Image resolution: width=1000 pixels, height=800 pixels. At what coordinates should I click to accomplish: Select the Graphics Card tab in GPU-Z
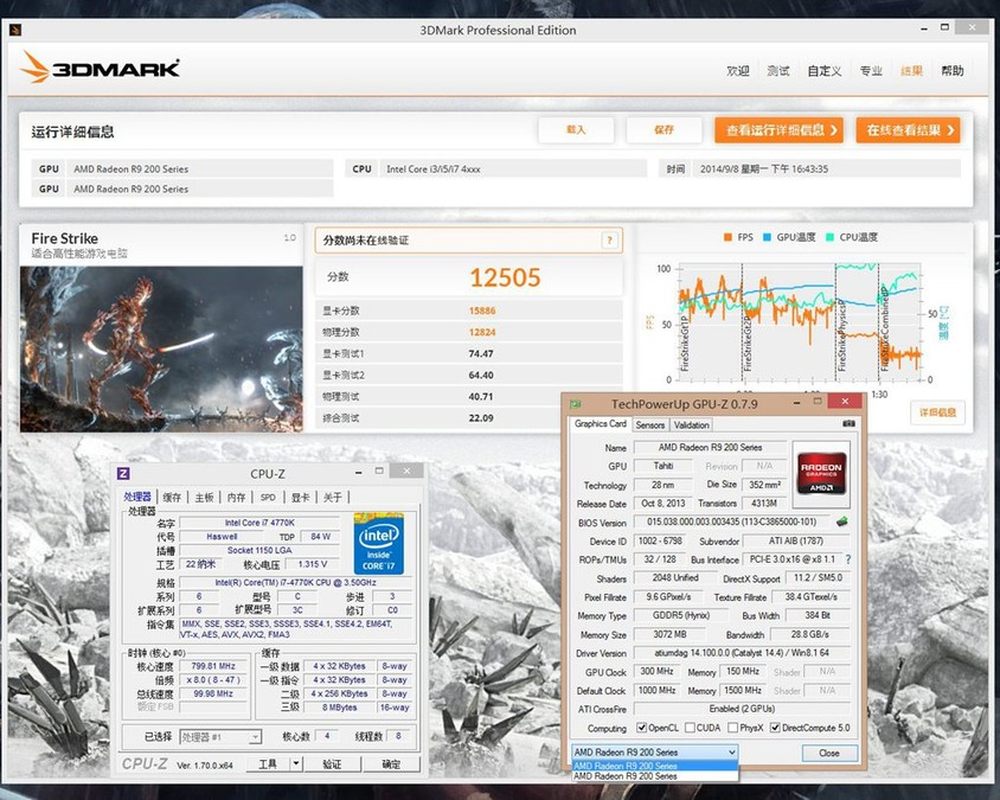(600, 424)
